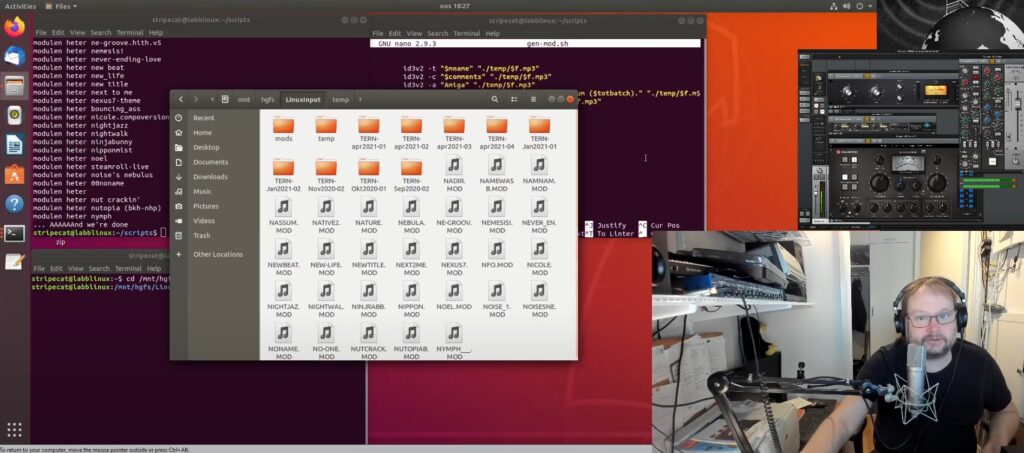
Task: Open the Files hamburger menu
Action: pos(534,99)
